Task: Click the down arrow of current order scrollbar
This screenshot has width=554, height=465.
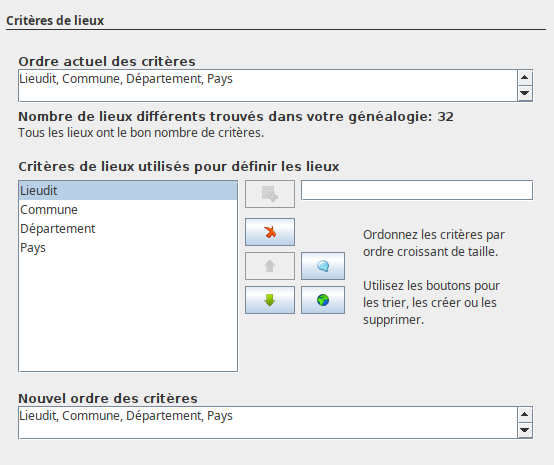Action: point(525,93)
